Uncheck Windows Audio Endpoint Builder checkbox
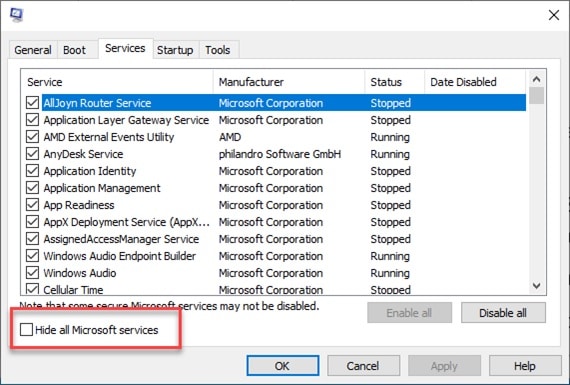The image size is (570, 385). pos(32,256)
